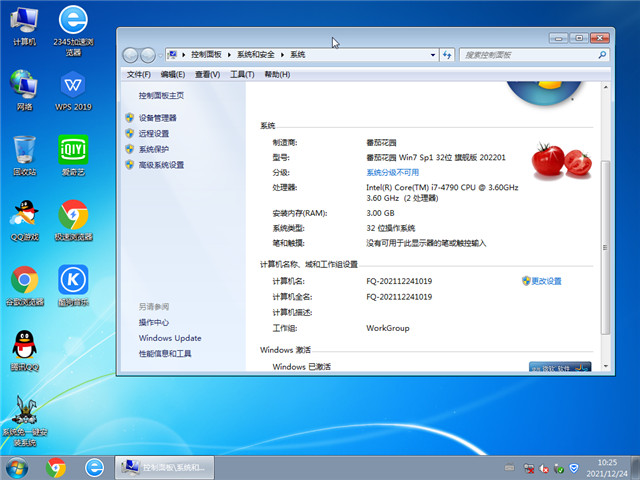The height and width of the screenshot is (480, 640).
Task: Open 系统保护 sidebar link
Action: 154,149
